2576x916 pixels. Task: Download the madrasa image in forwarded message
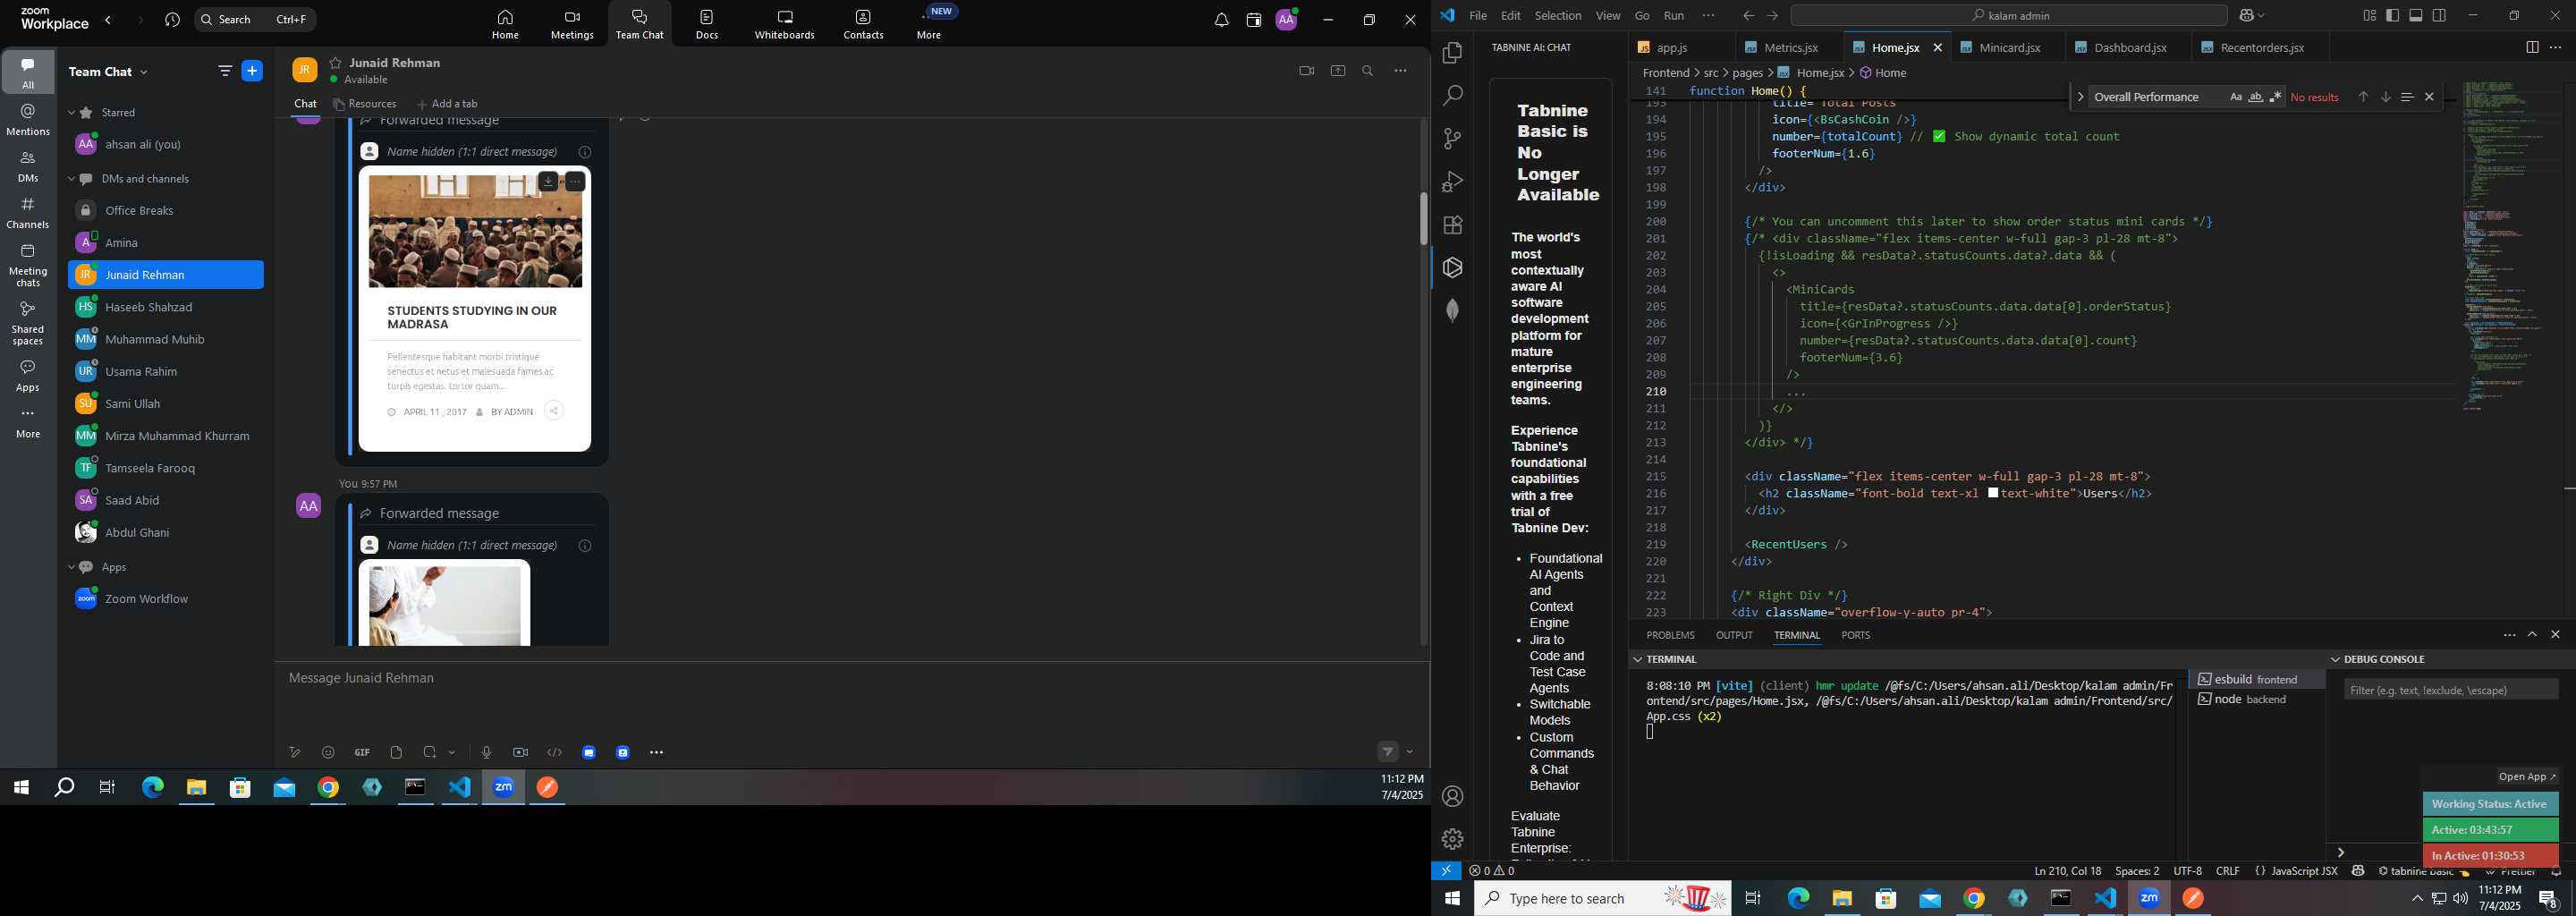pyautogui.click(x=548, y=182)
